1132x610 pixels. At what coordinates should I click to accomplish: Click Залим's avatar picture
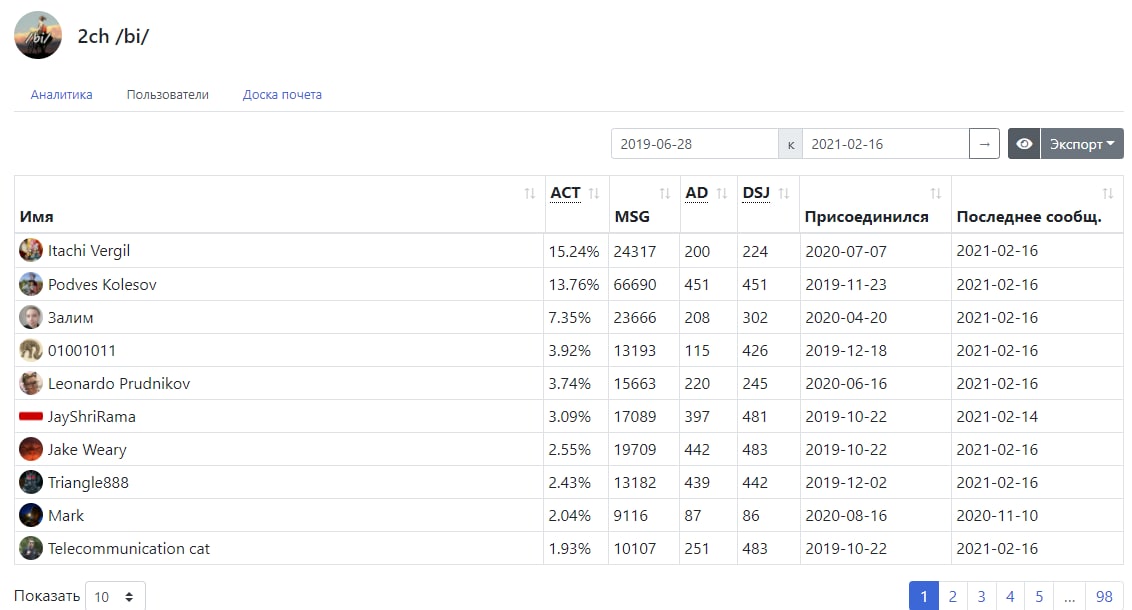point(31,318)
